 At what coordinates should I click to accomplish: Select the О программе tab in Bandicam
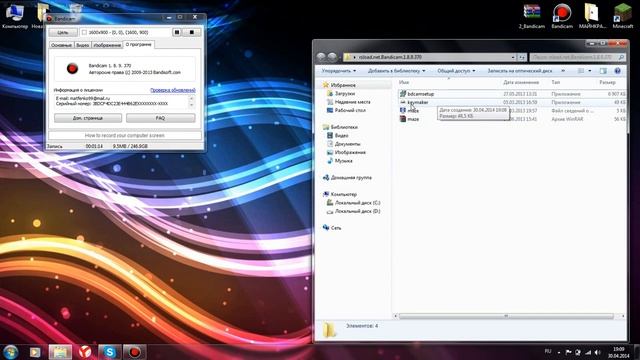(x=138, y=44)
